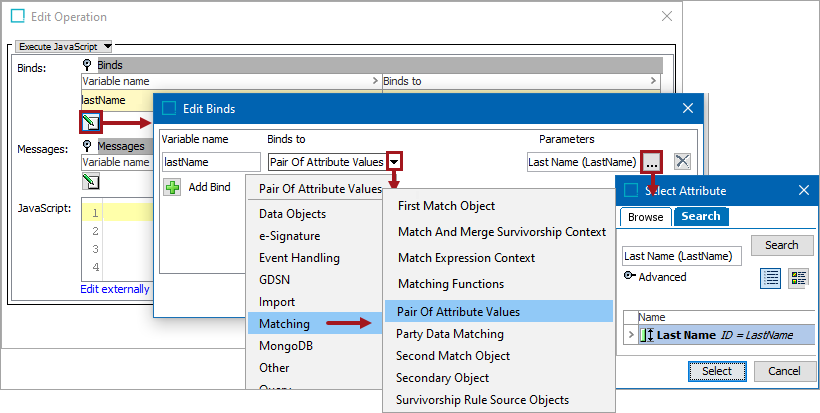The width and height of the screenshot is (820, 413).
Task: Open the Binds to dropdown arrow
Action: [x=396, y=161]
